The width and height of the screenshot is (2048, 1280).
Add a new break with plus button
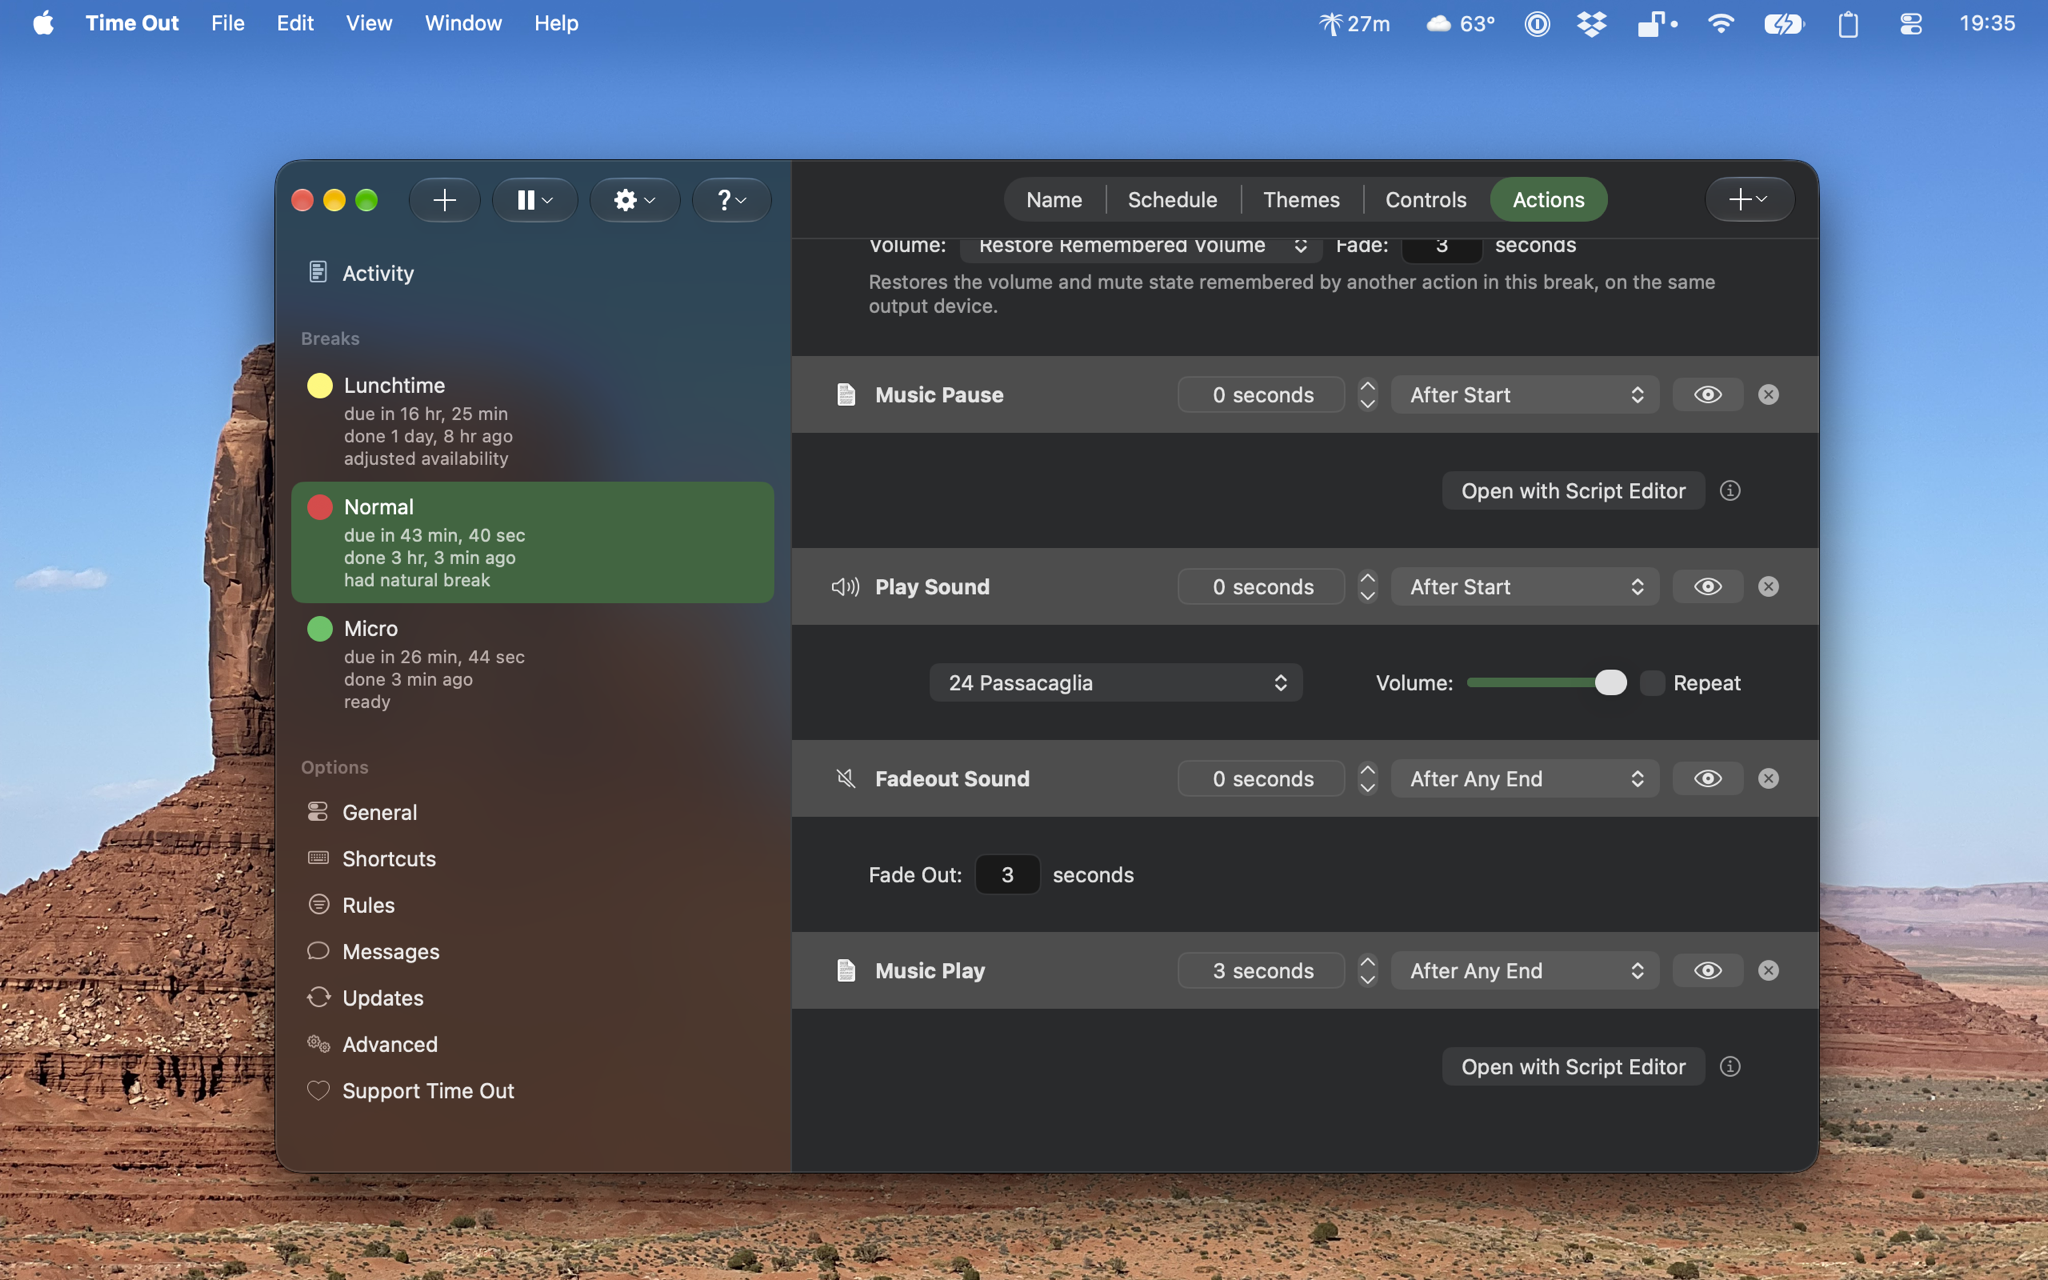(444, 200)
